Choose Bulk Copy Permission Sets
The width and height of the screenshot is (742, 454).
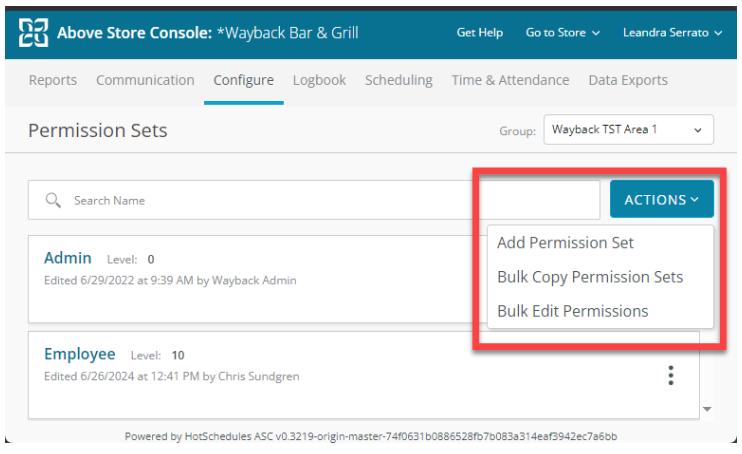click(590, 277)
